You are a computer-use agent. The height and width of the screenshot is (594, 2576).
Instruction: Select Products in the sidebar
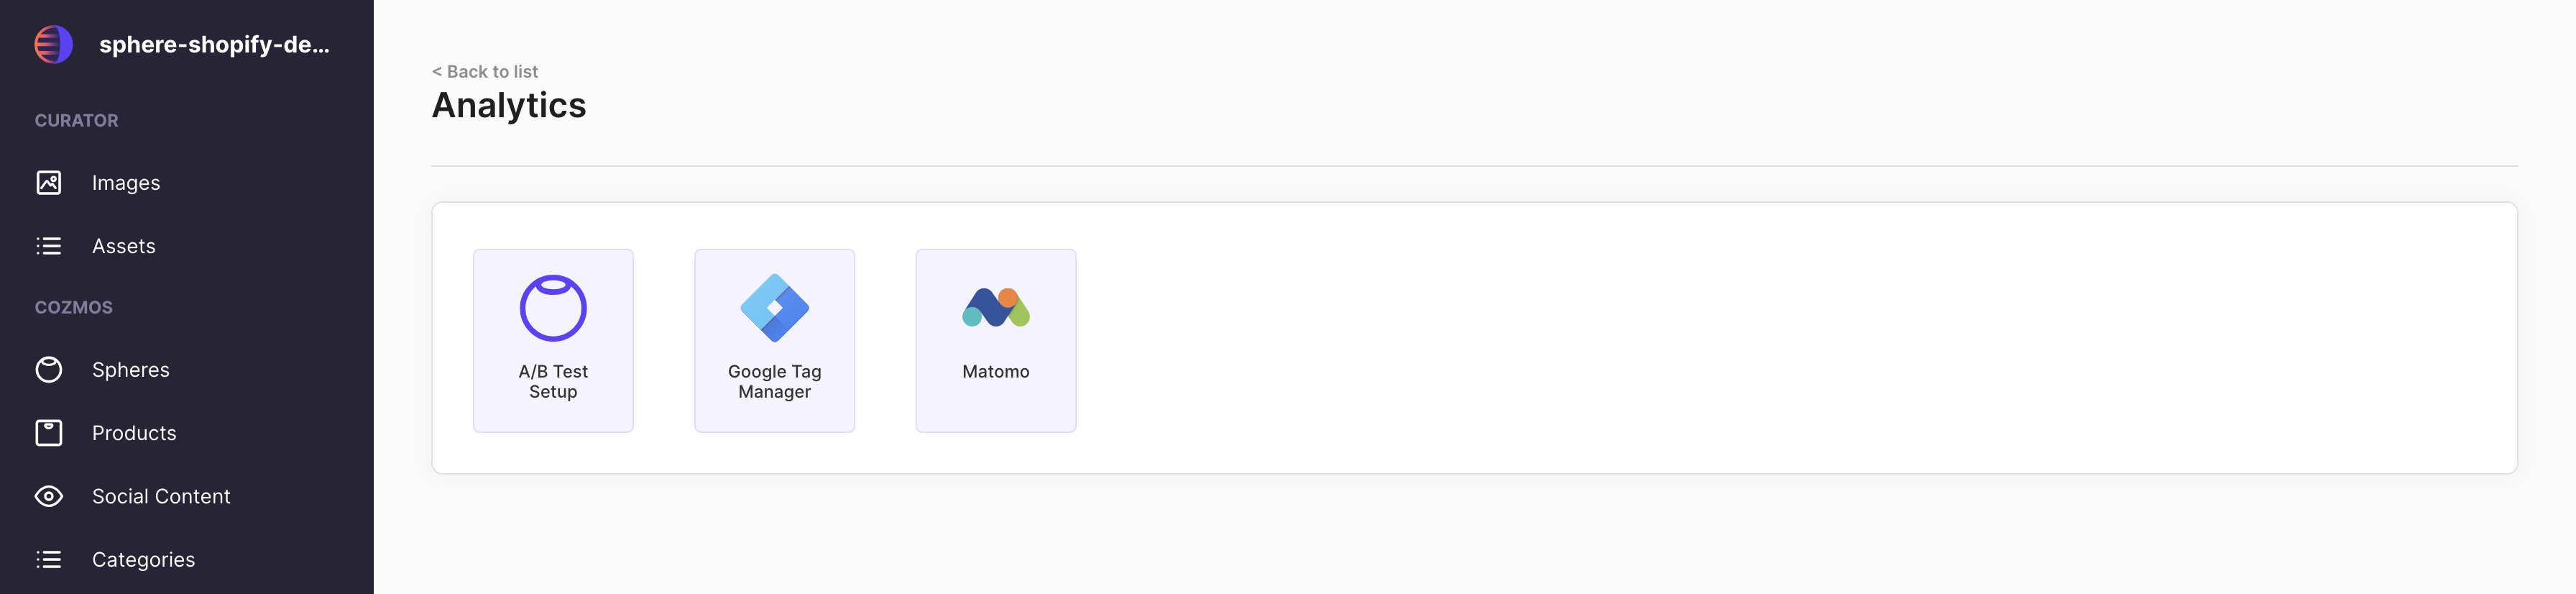coord(134,433)
